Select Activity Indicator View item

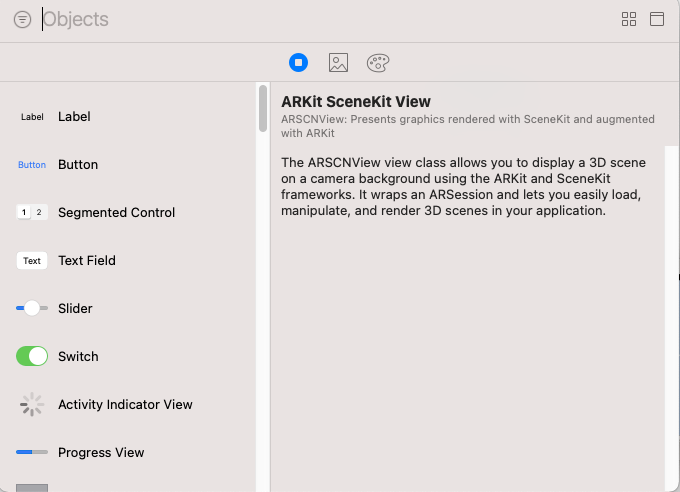[128, 404]
